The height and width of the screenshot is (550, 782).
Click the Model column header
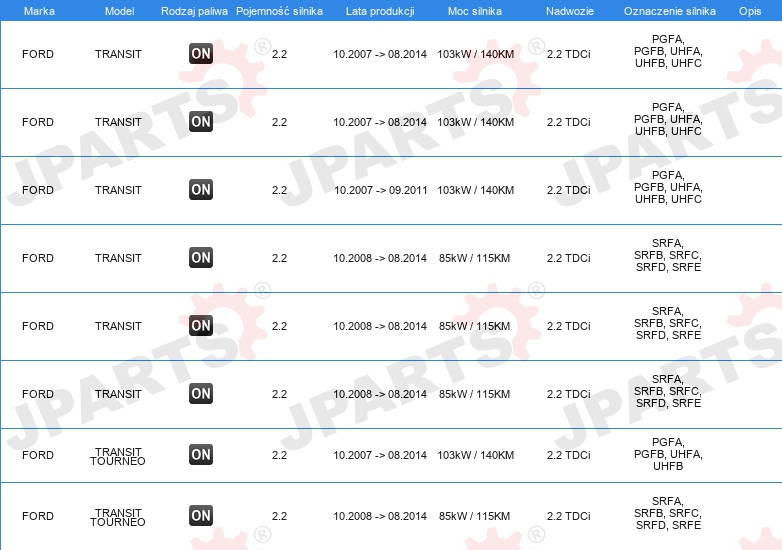pos(119,10)
